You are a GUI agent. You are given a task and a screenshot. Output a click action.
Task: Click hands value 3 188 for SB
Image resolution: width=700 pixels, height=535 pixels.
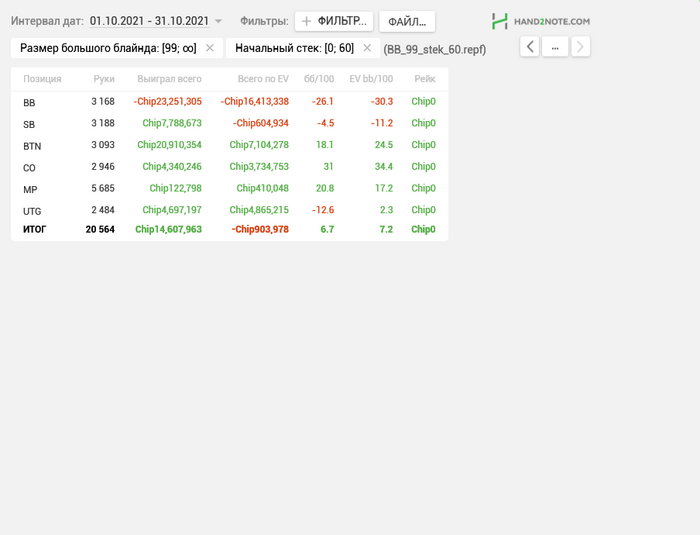coord(103,123)
